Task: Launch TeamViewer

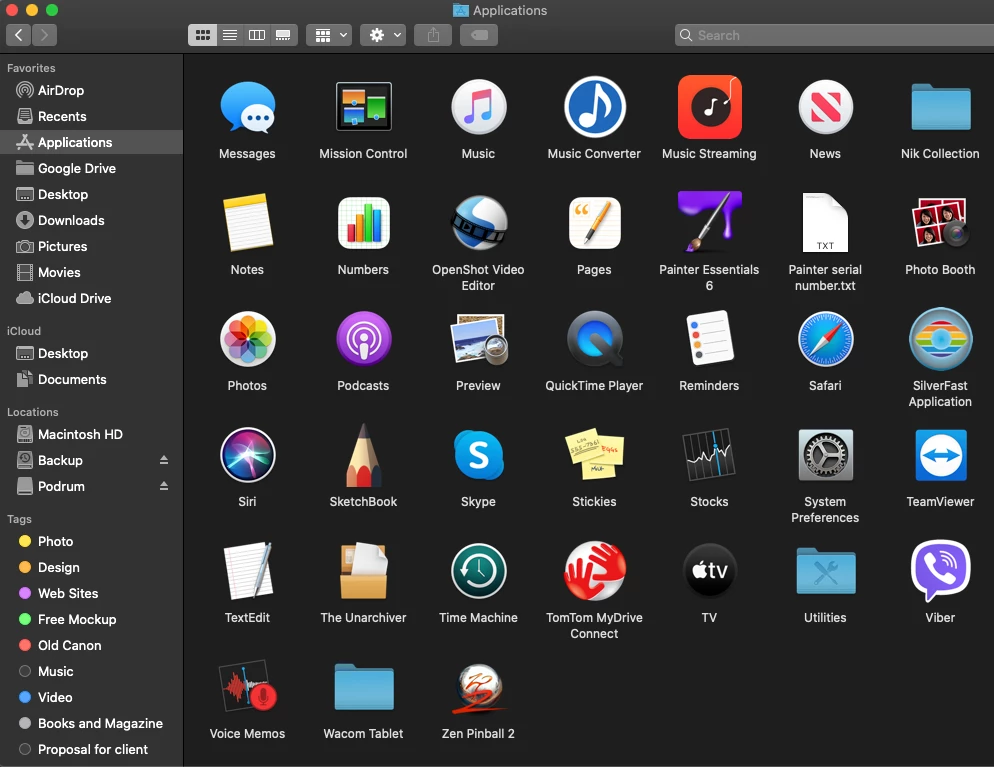Action: pos(941,455)
